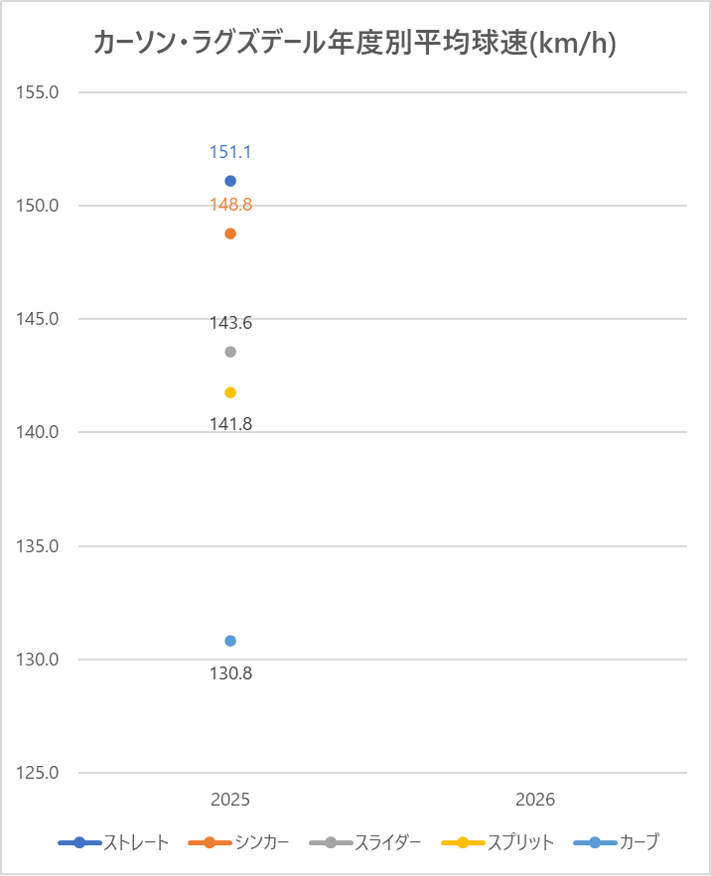This screenshot has width=711, height=876.
Task: Click the 141.8 data label
Action: pyautogui.click(x=230, y=424)
